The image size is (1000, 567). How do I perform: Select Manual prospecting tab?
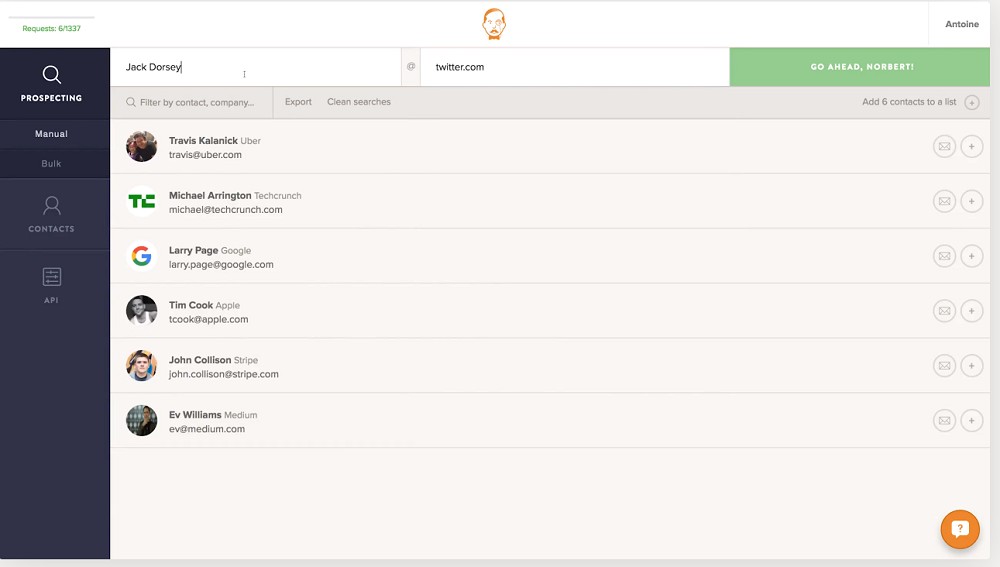click(52, 134)
